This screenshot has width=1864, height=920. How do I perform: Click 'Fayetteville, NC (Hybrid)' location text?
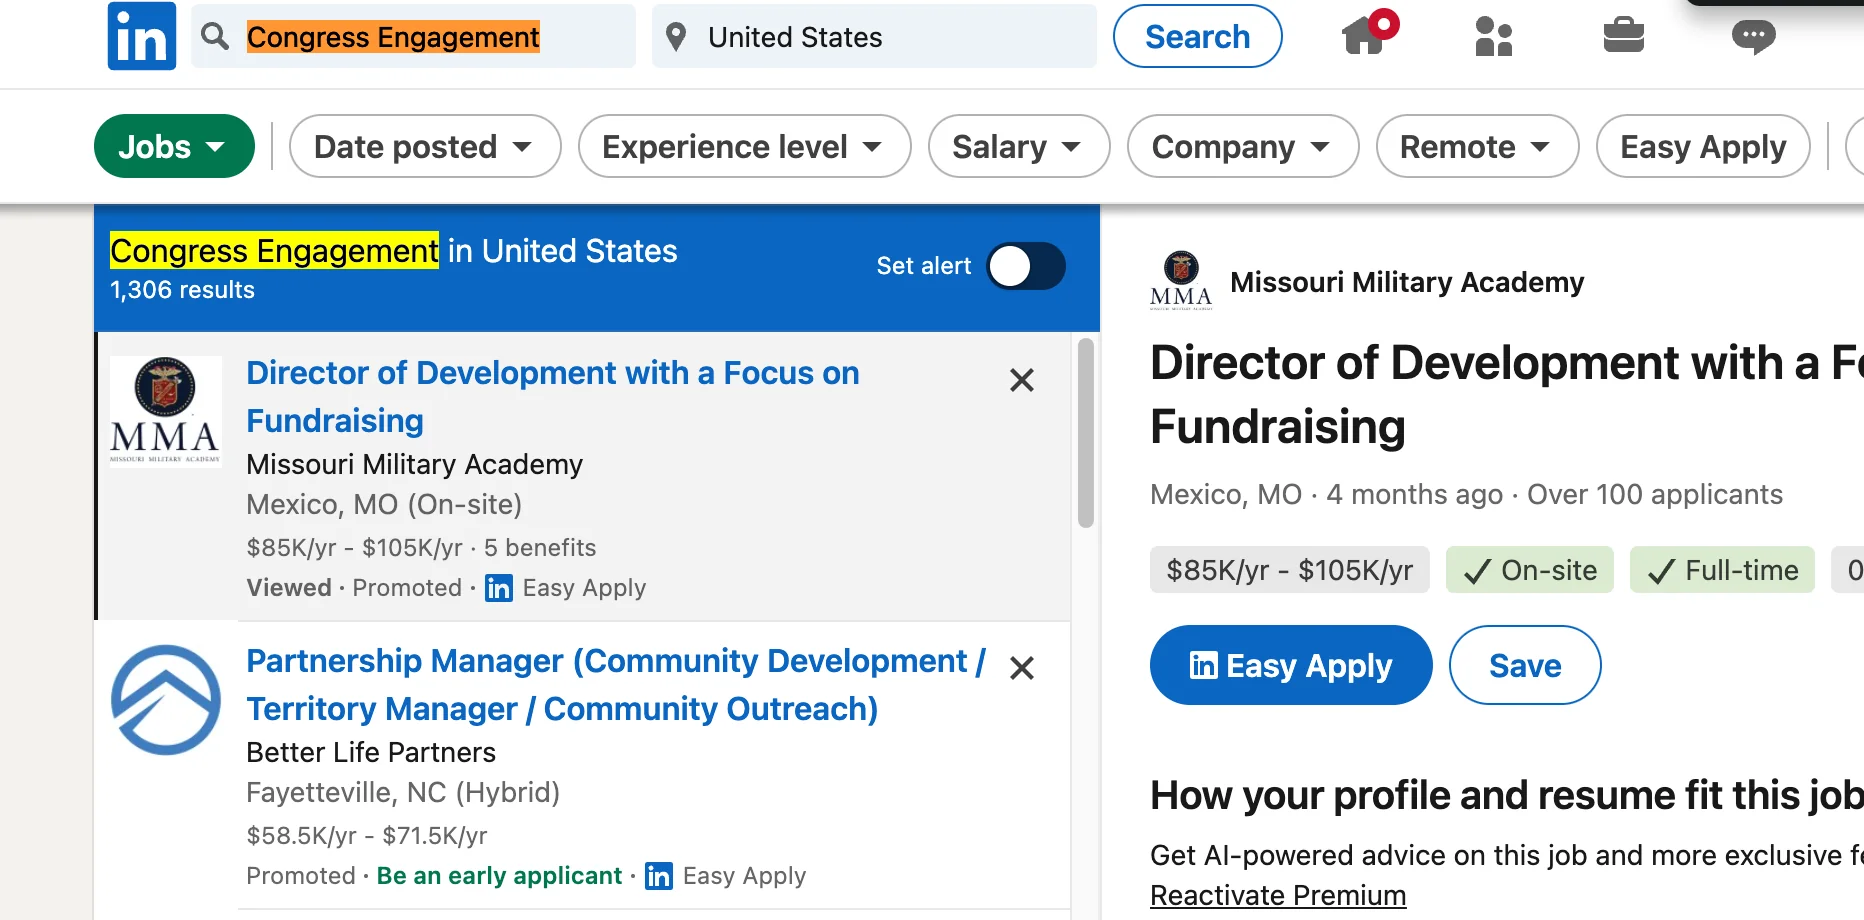click(403, 792)
